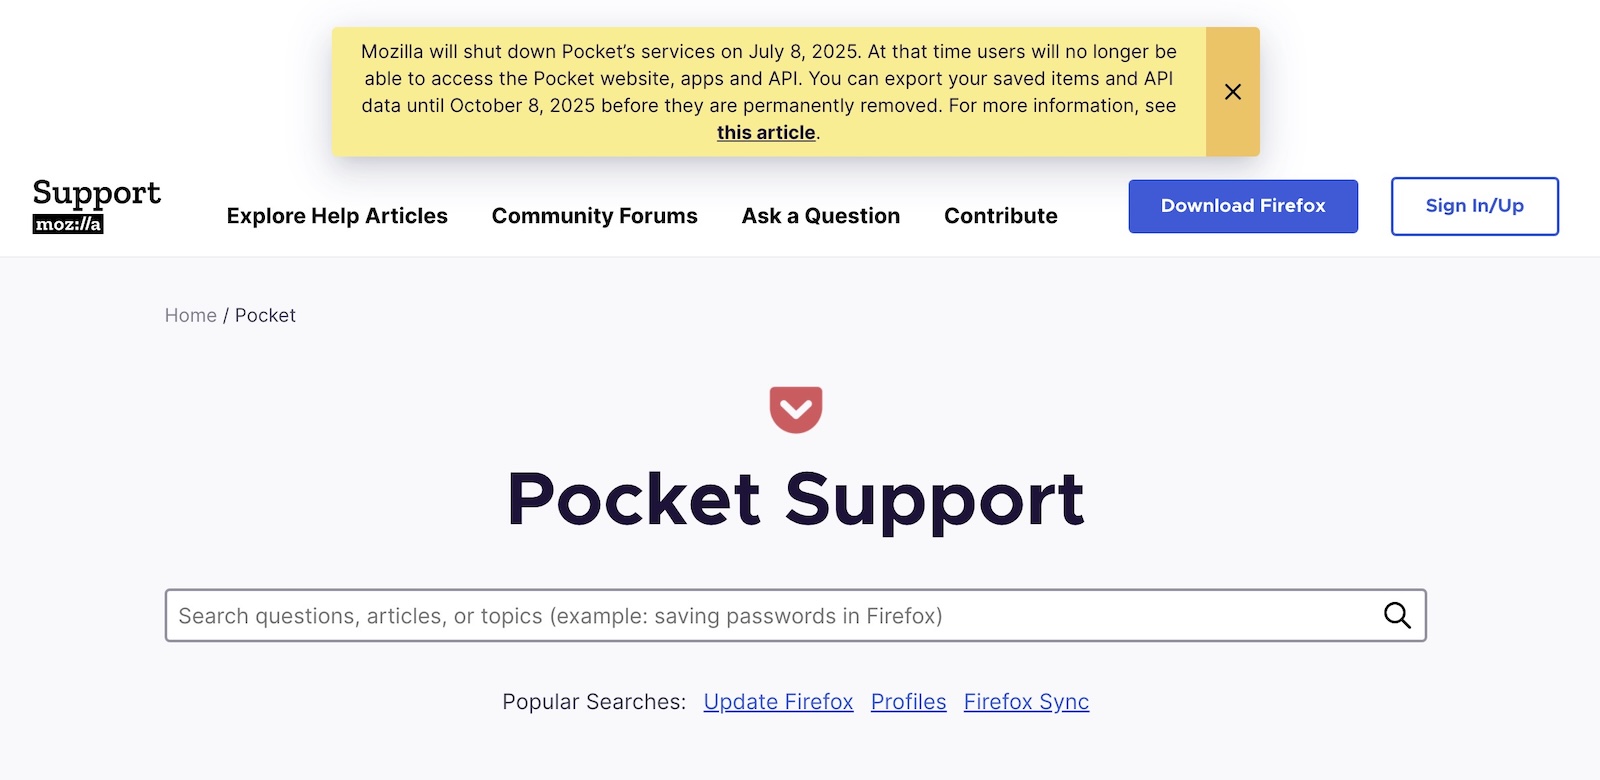Select the Profiles popular search link

(x=908, y=702)
